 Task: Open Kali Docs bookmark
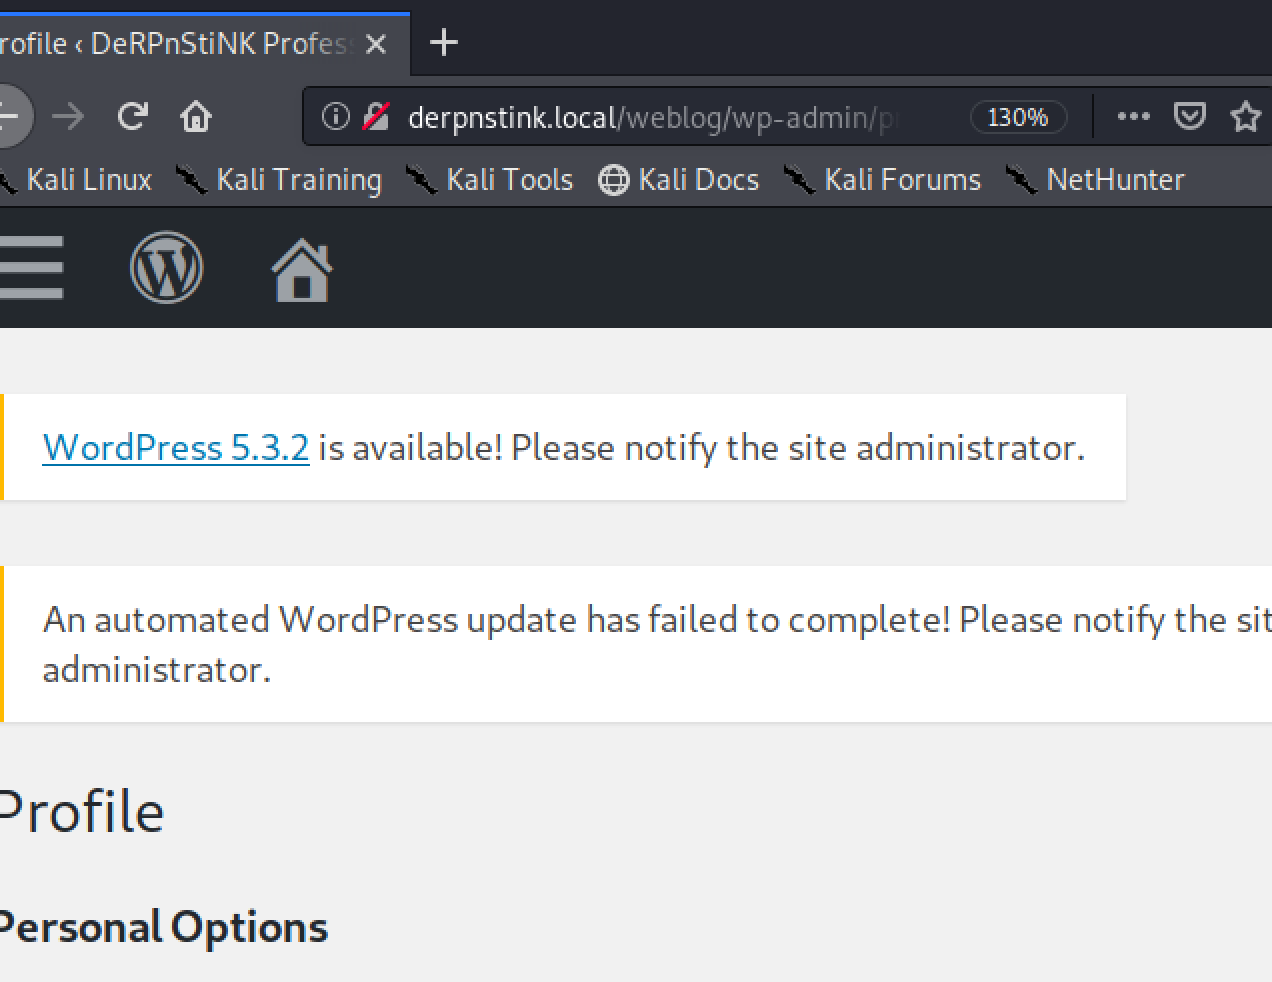[x=679, y=180]
